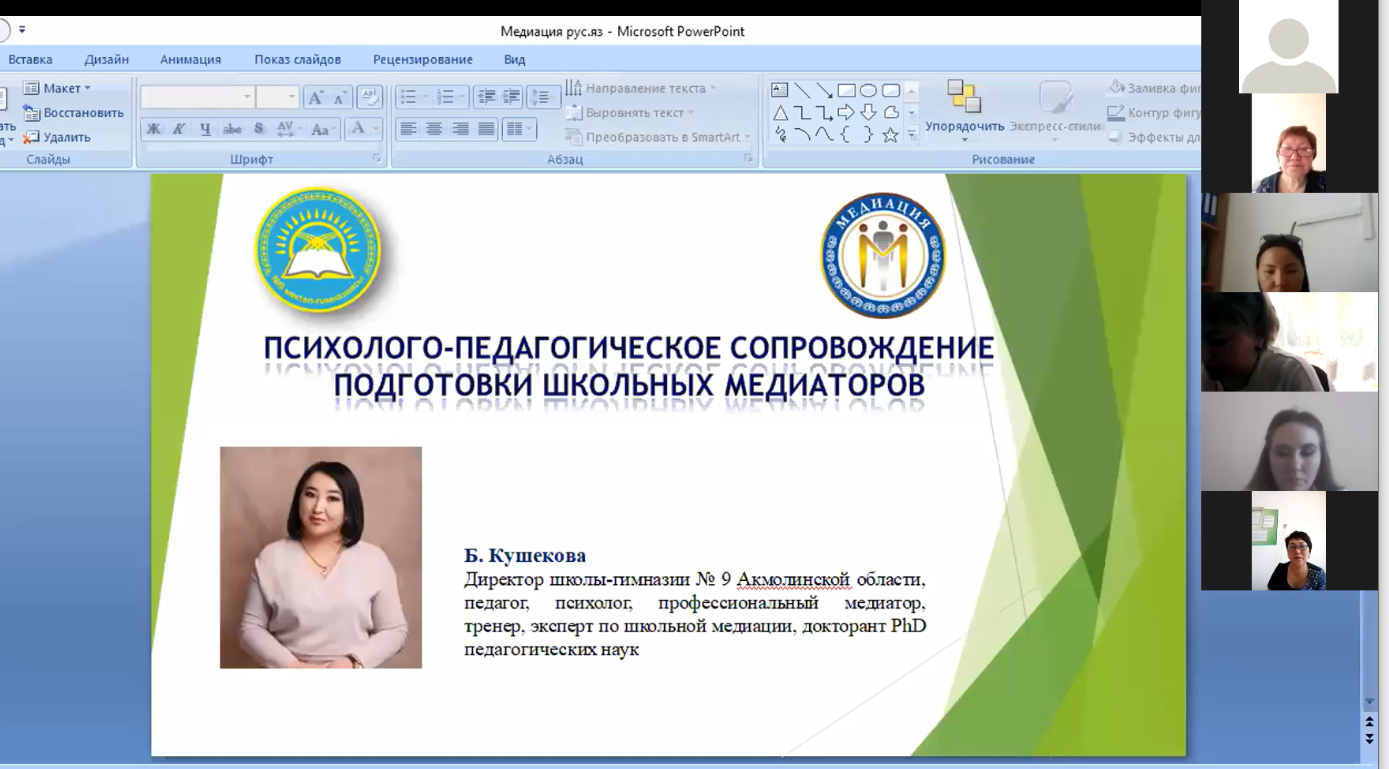Open the Вставка ribbon tab
Screen dimensions: 1389x769
(30, 59)
